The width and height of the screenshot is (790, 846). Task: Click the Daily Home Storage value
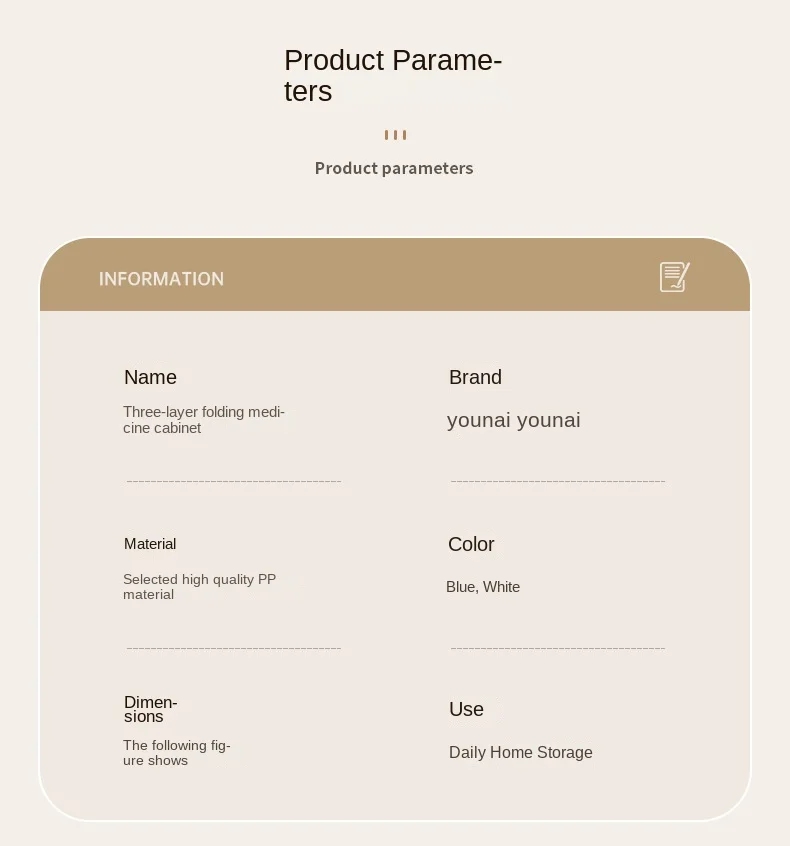coord(521,752)
